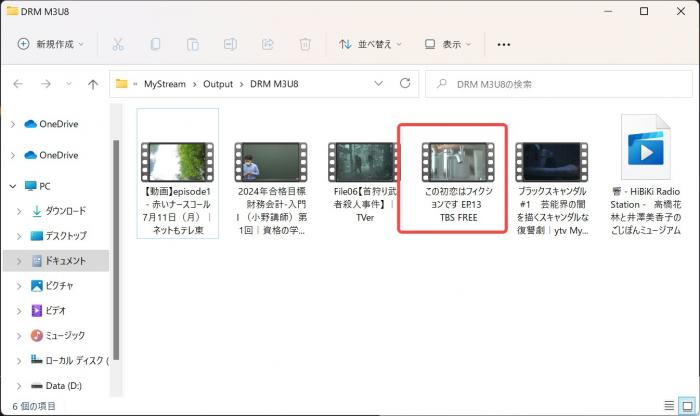This screenshot has height=416, width=700.
Task: Open ミュージック in sidebar
Action: (x=58, y=335)
